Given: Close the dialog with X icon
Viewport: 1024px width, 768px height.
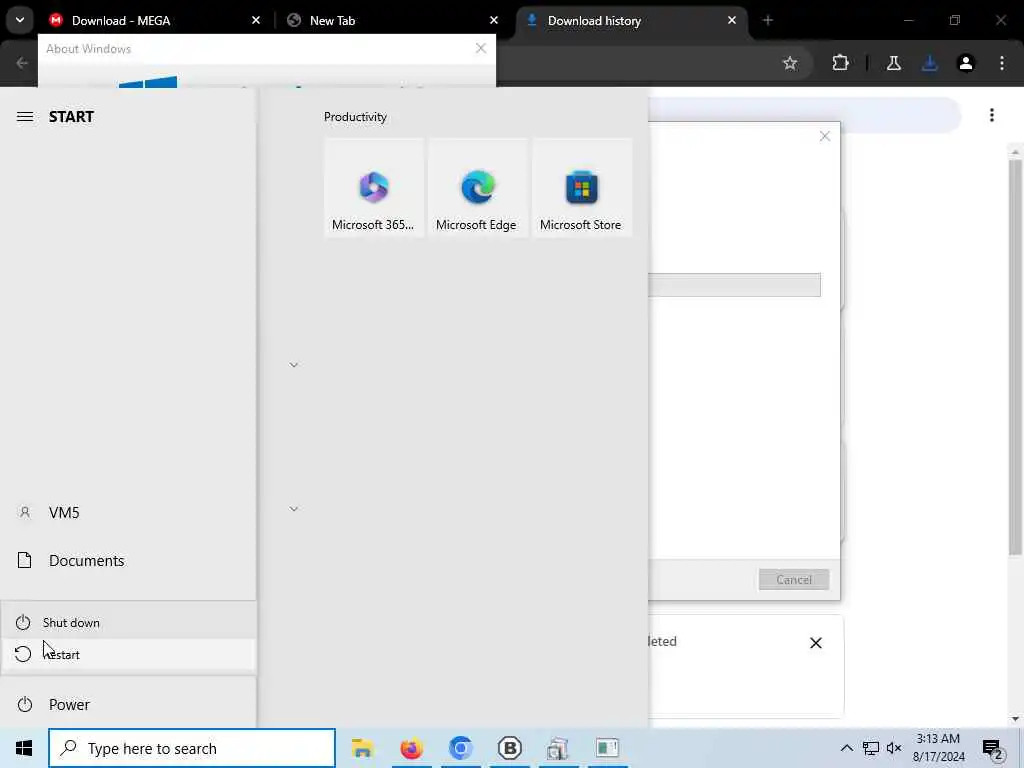Looking at the screenshot, I should pos(825,136).
